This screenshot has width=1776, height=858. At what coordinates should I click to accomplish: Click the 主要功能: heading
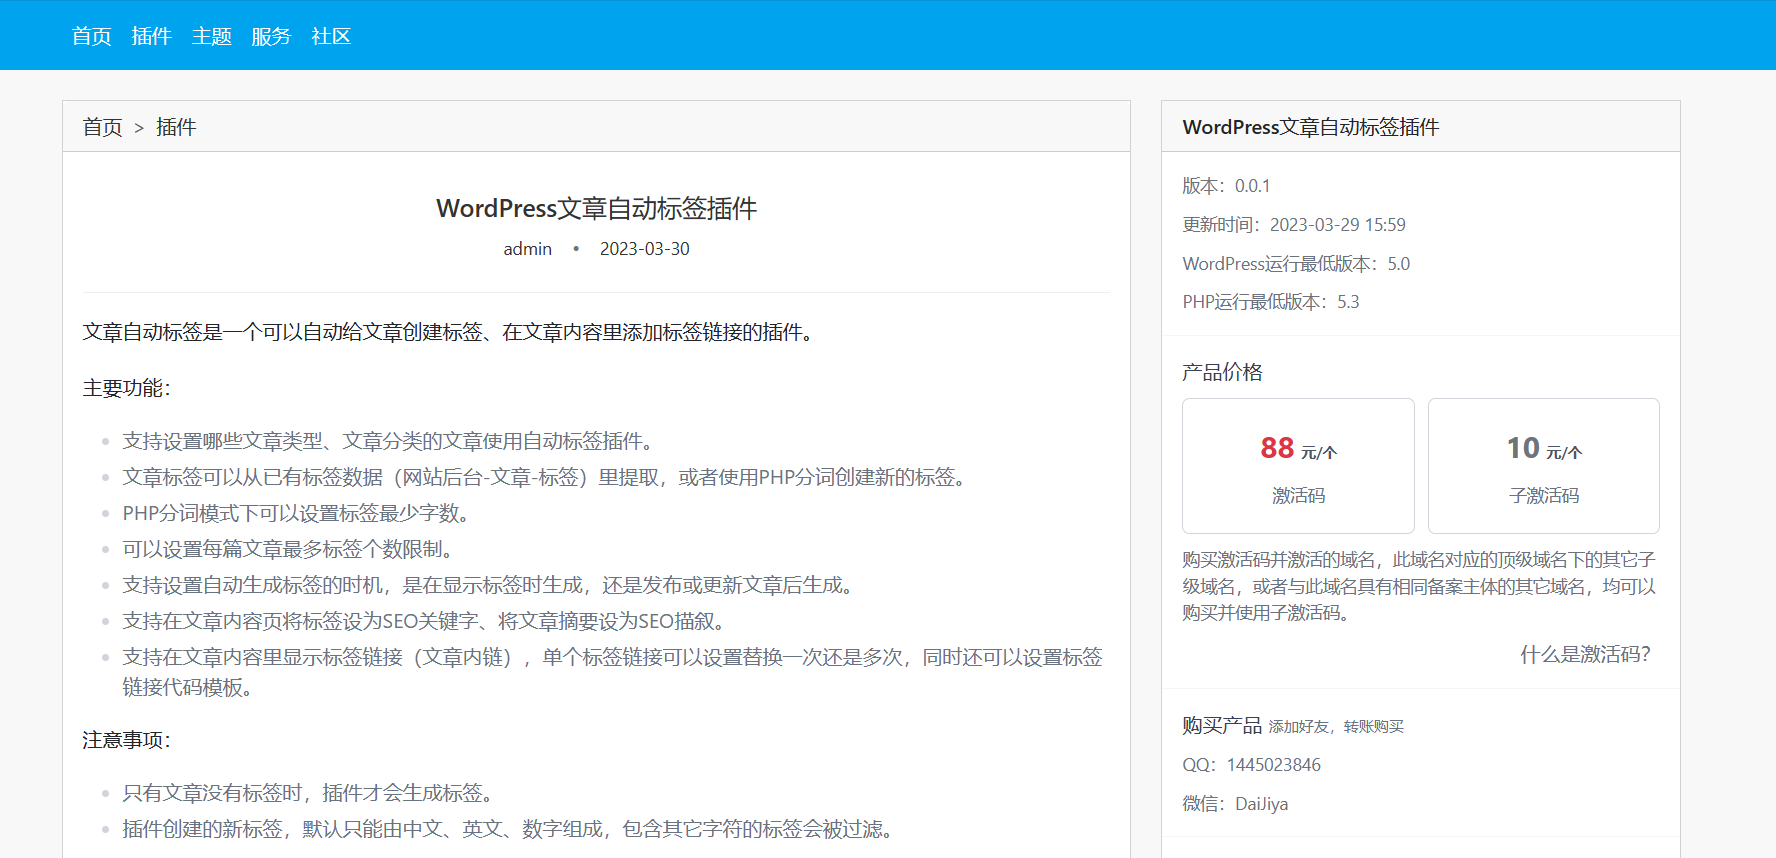(127, 388)
